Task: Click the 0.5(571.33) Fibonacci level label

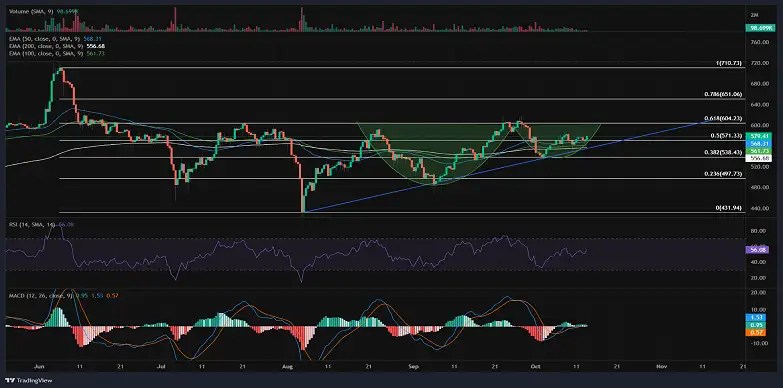Action: [727, 136]
